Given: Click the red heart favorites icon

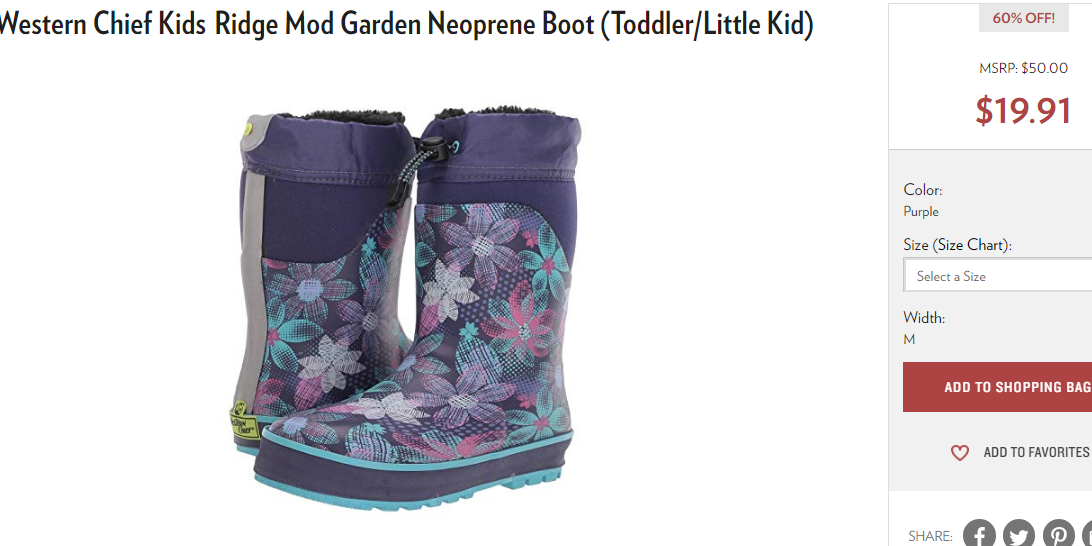Looking at the screenshot, I should (x=960, y=453).
